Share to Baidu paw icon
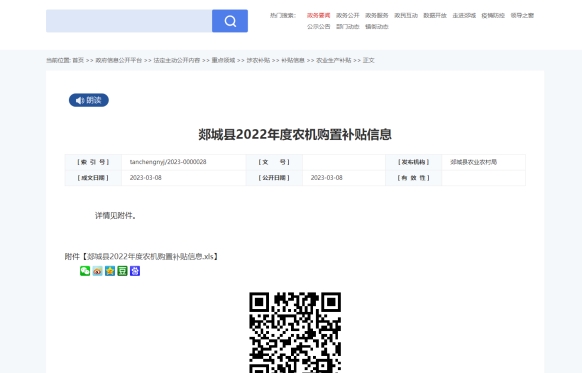The height and width of the screenshot is (373, 582). (135, 271)
